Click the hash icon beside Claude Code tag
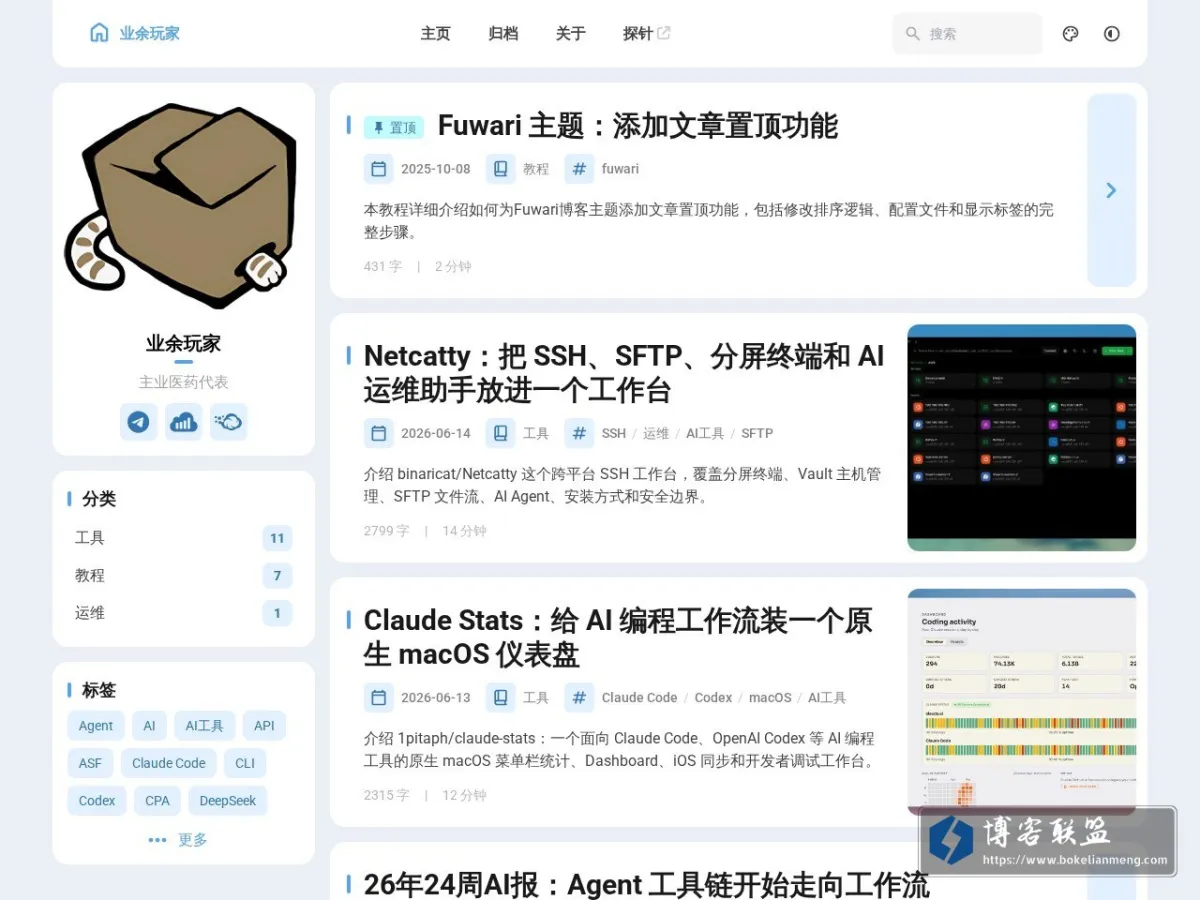Viewport: 1200px width, 900px height. coord(579,697)
